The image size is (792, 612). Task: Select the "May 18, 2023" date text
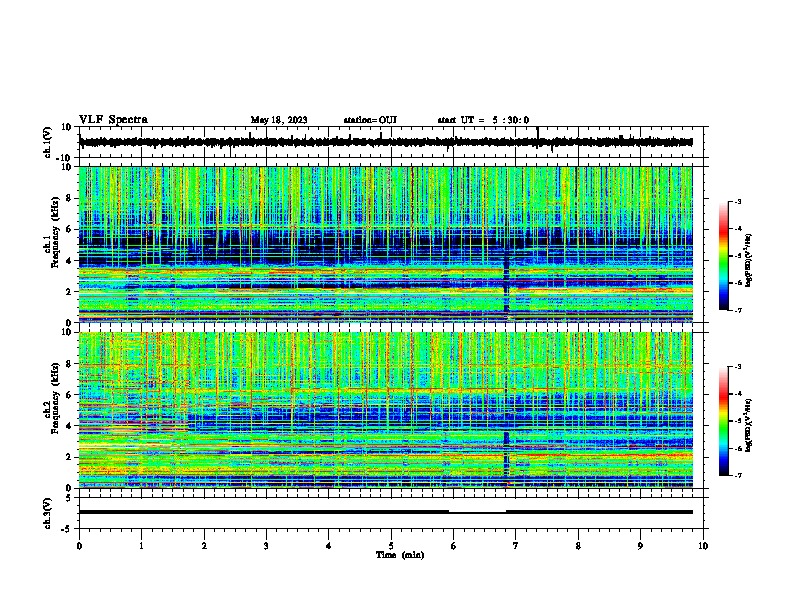click(279, 120)
